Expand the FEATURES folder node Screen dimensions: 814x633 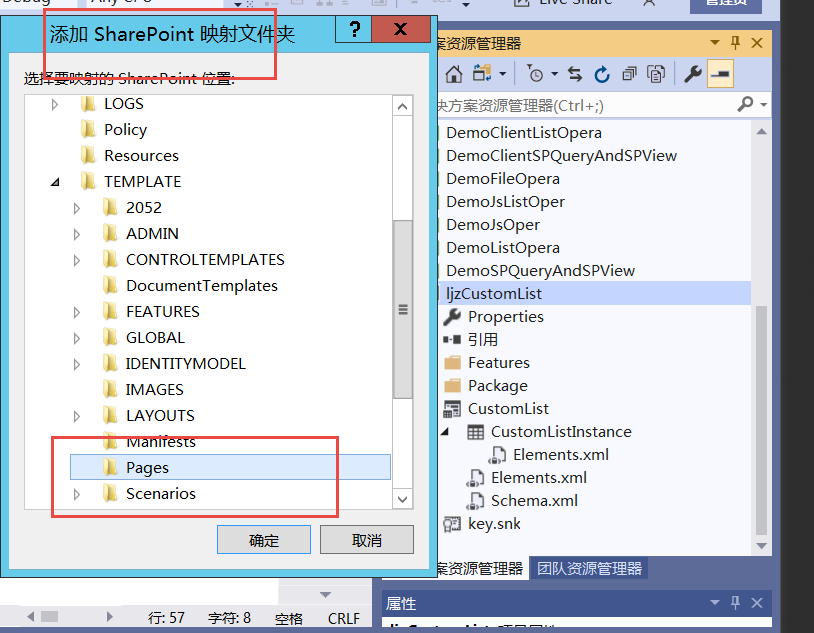point(77,312)
